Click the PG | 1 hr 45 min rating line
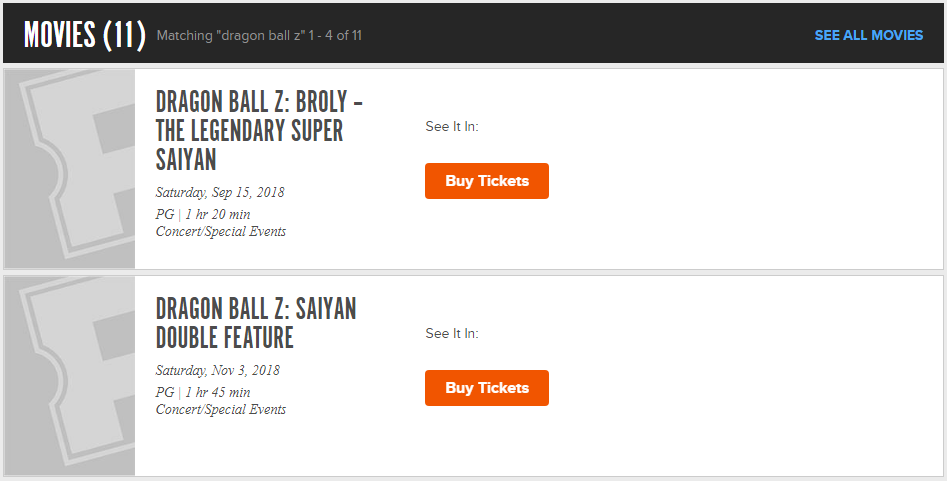 [203, 392]
